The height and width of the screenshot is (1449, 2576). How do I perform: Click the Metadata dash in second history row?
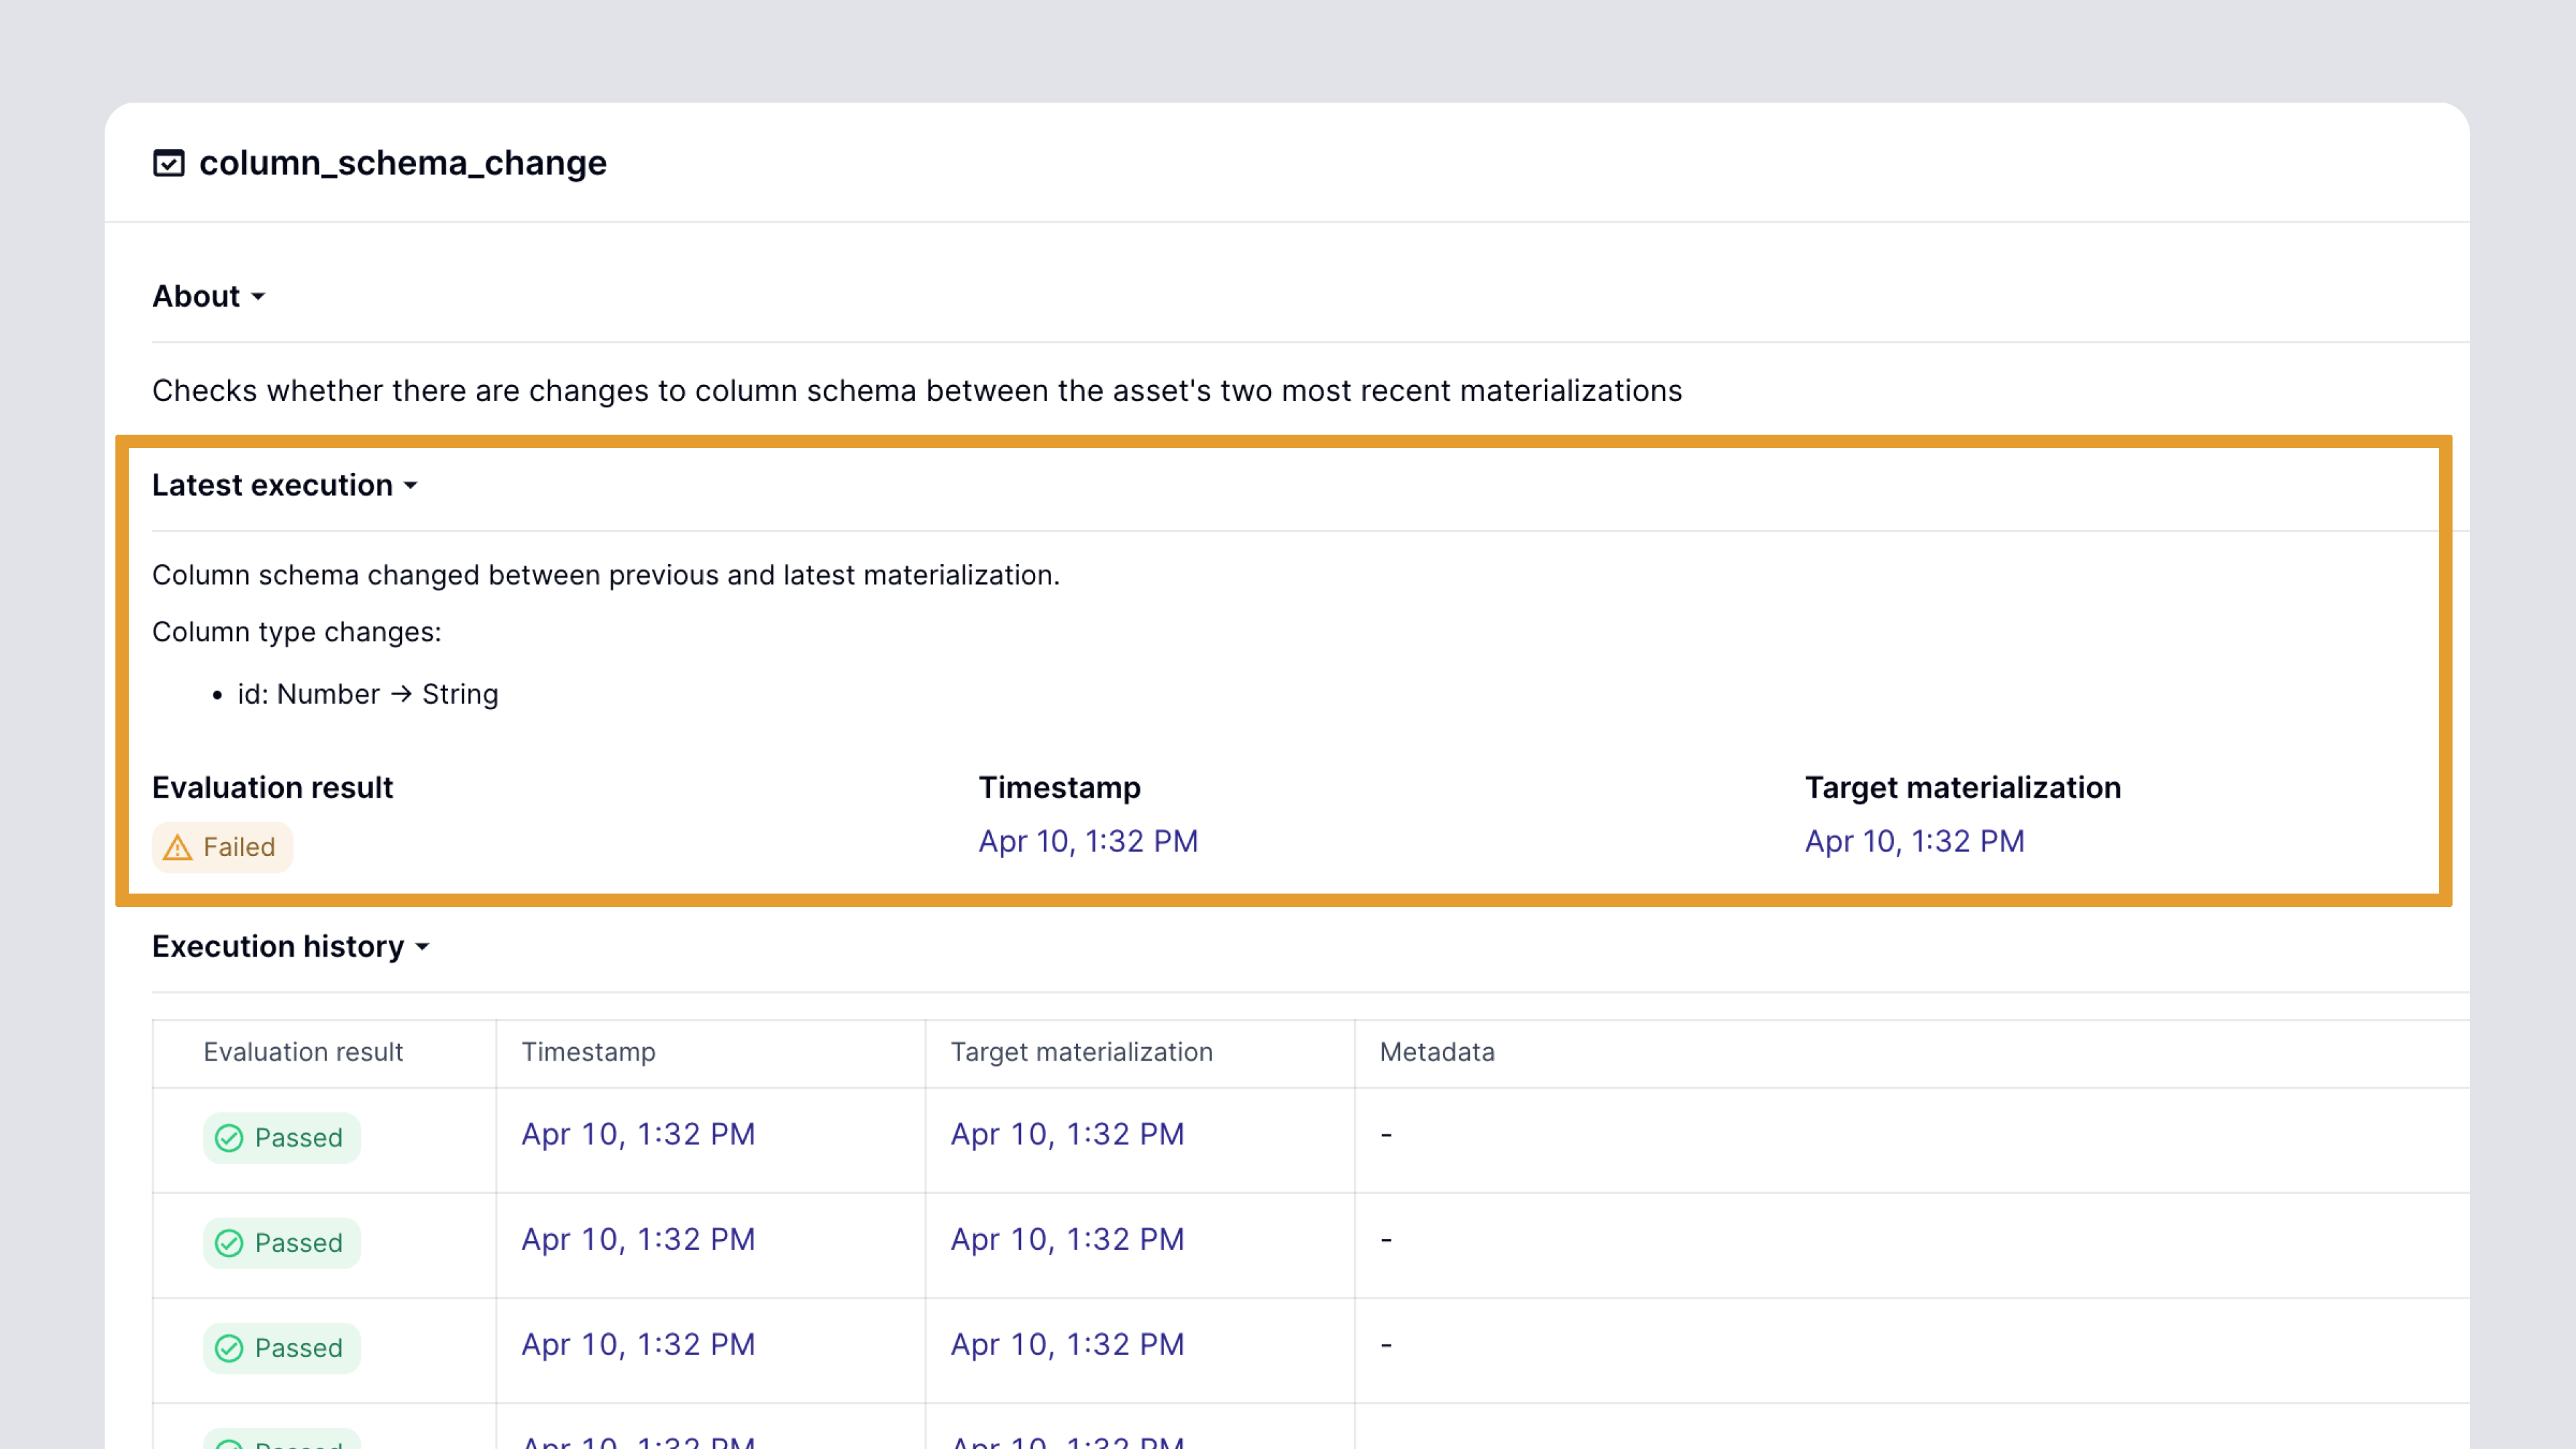[1386, 1240]
